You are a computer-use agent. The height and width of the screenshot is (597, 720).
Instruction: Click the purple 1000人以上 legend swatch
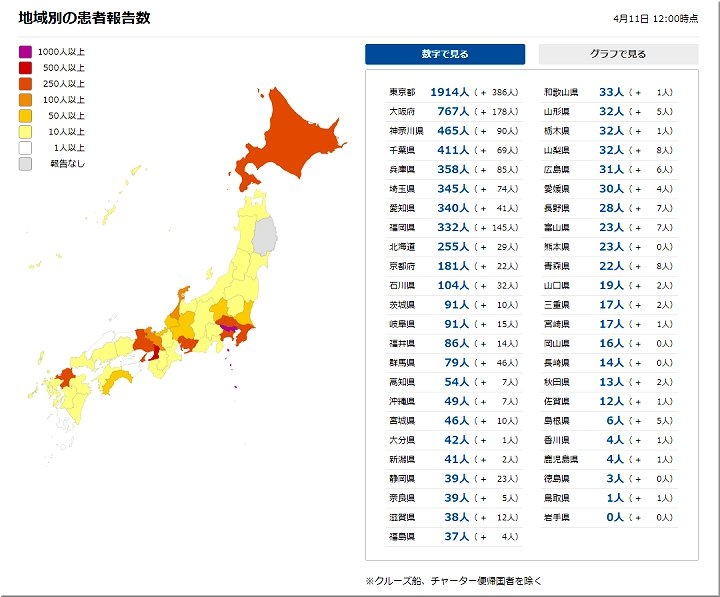click(x=25, y=51)
